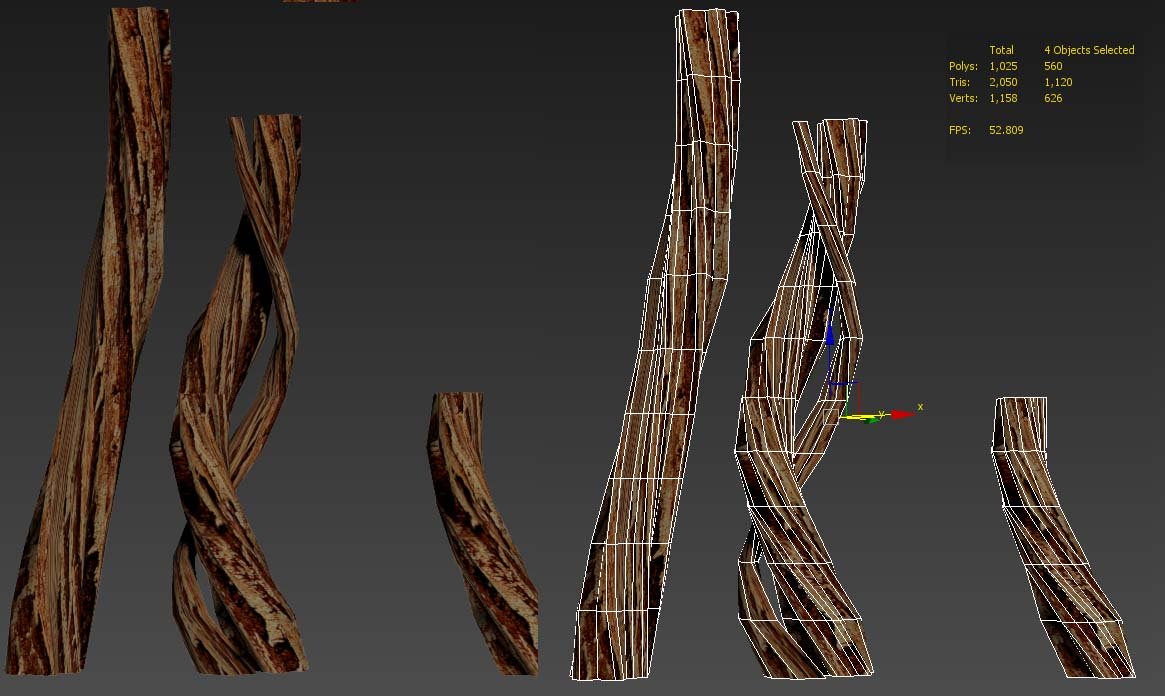The image size is (1165, 696).
Task: Click the blue Z-axis arrow of the gizmo
Action: (830, 332)
